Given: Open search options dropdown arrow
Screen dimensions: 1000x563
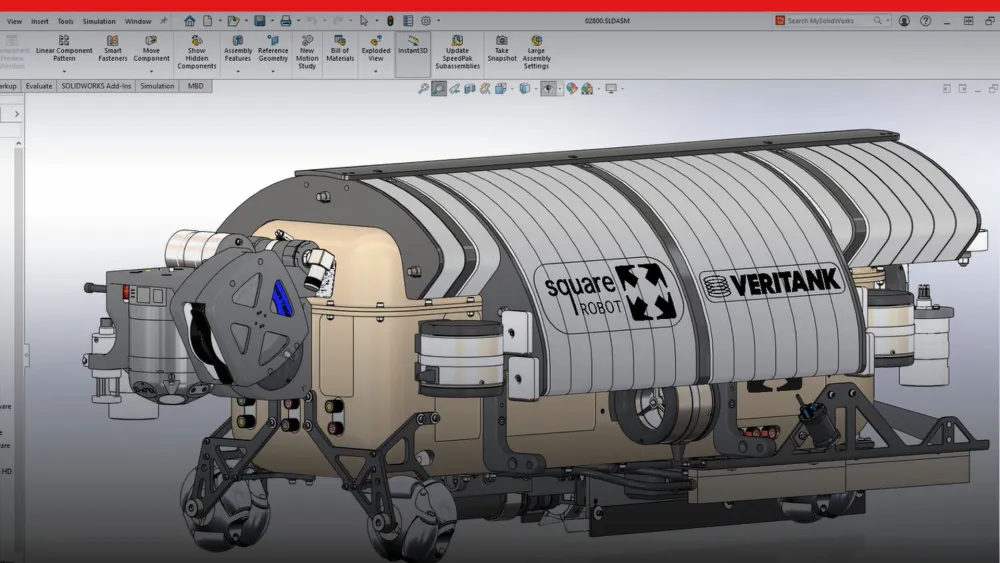Looking at the screenshot, I should (888, 21).
